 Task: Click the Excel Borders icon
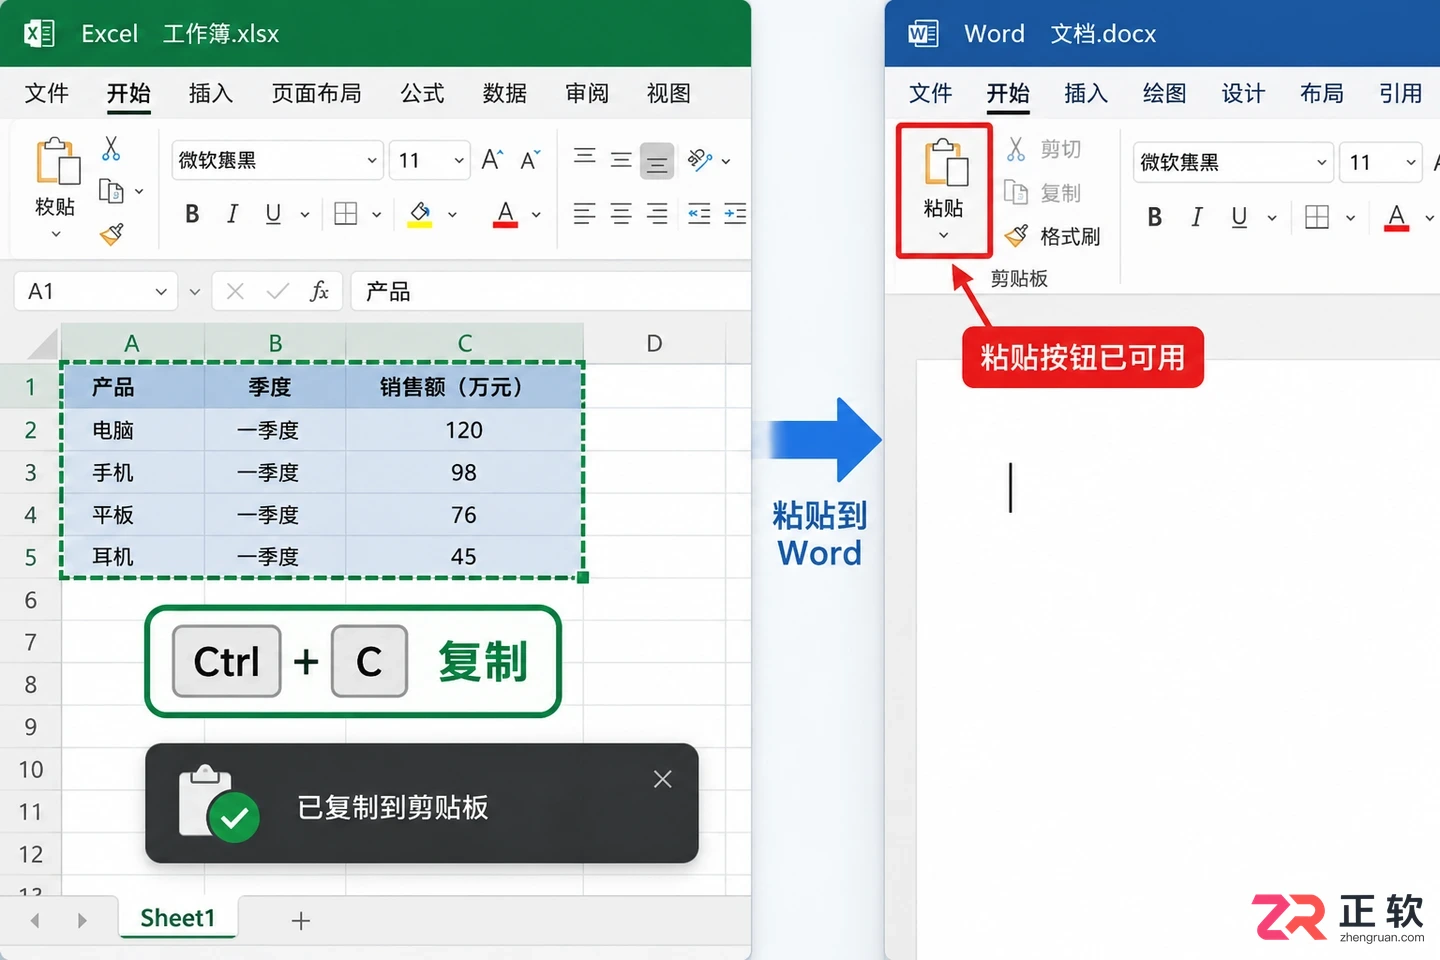pyautogui.click(x=346, y=214)
